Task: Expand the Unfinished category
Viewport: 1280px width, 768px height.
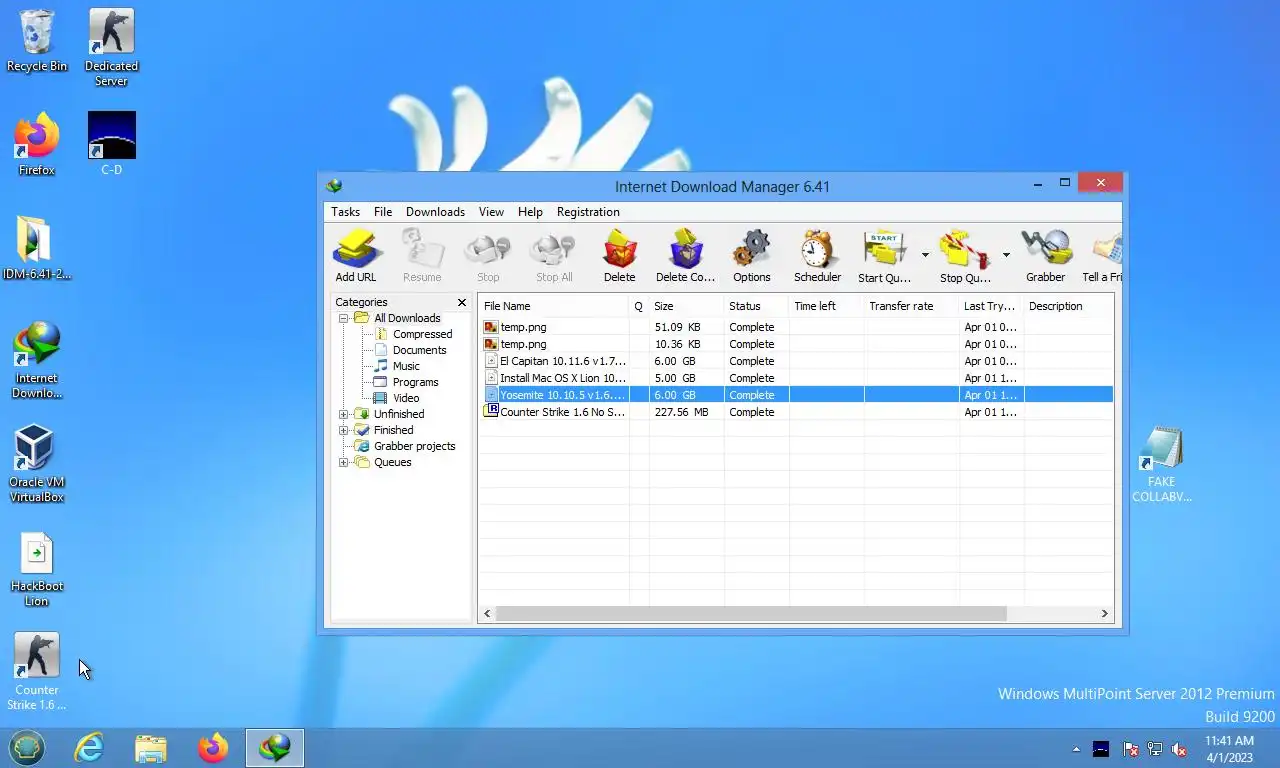Action: pos(344,414)
